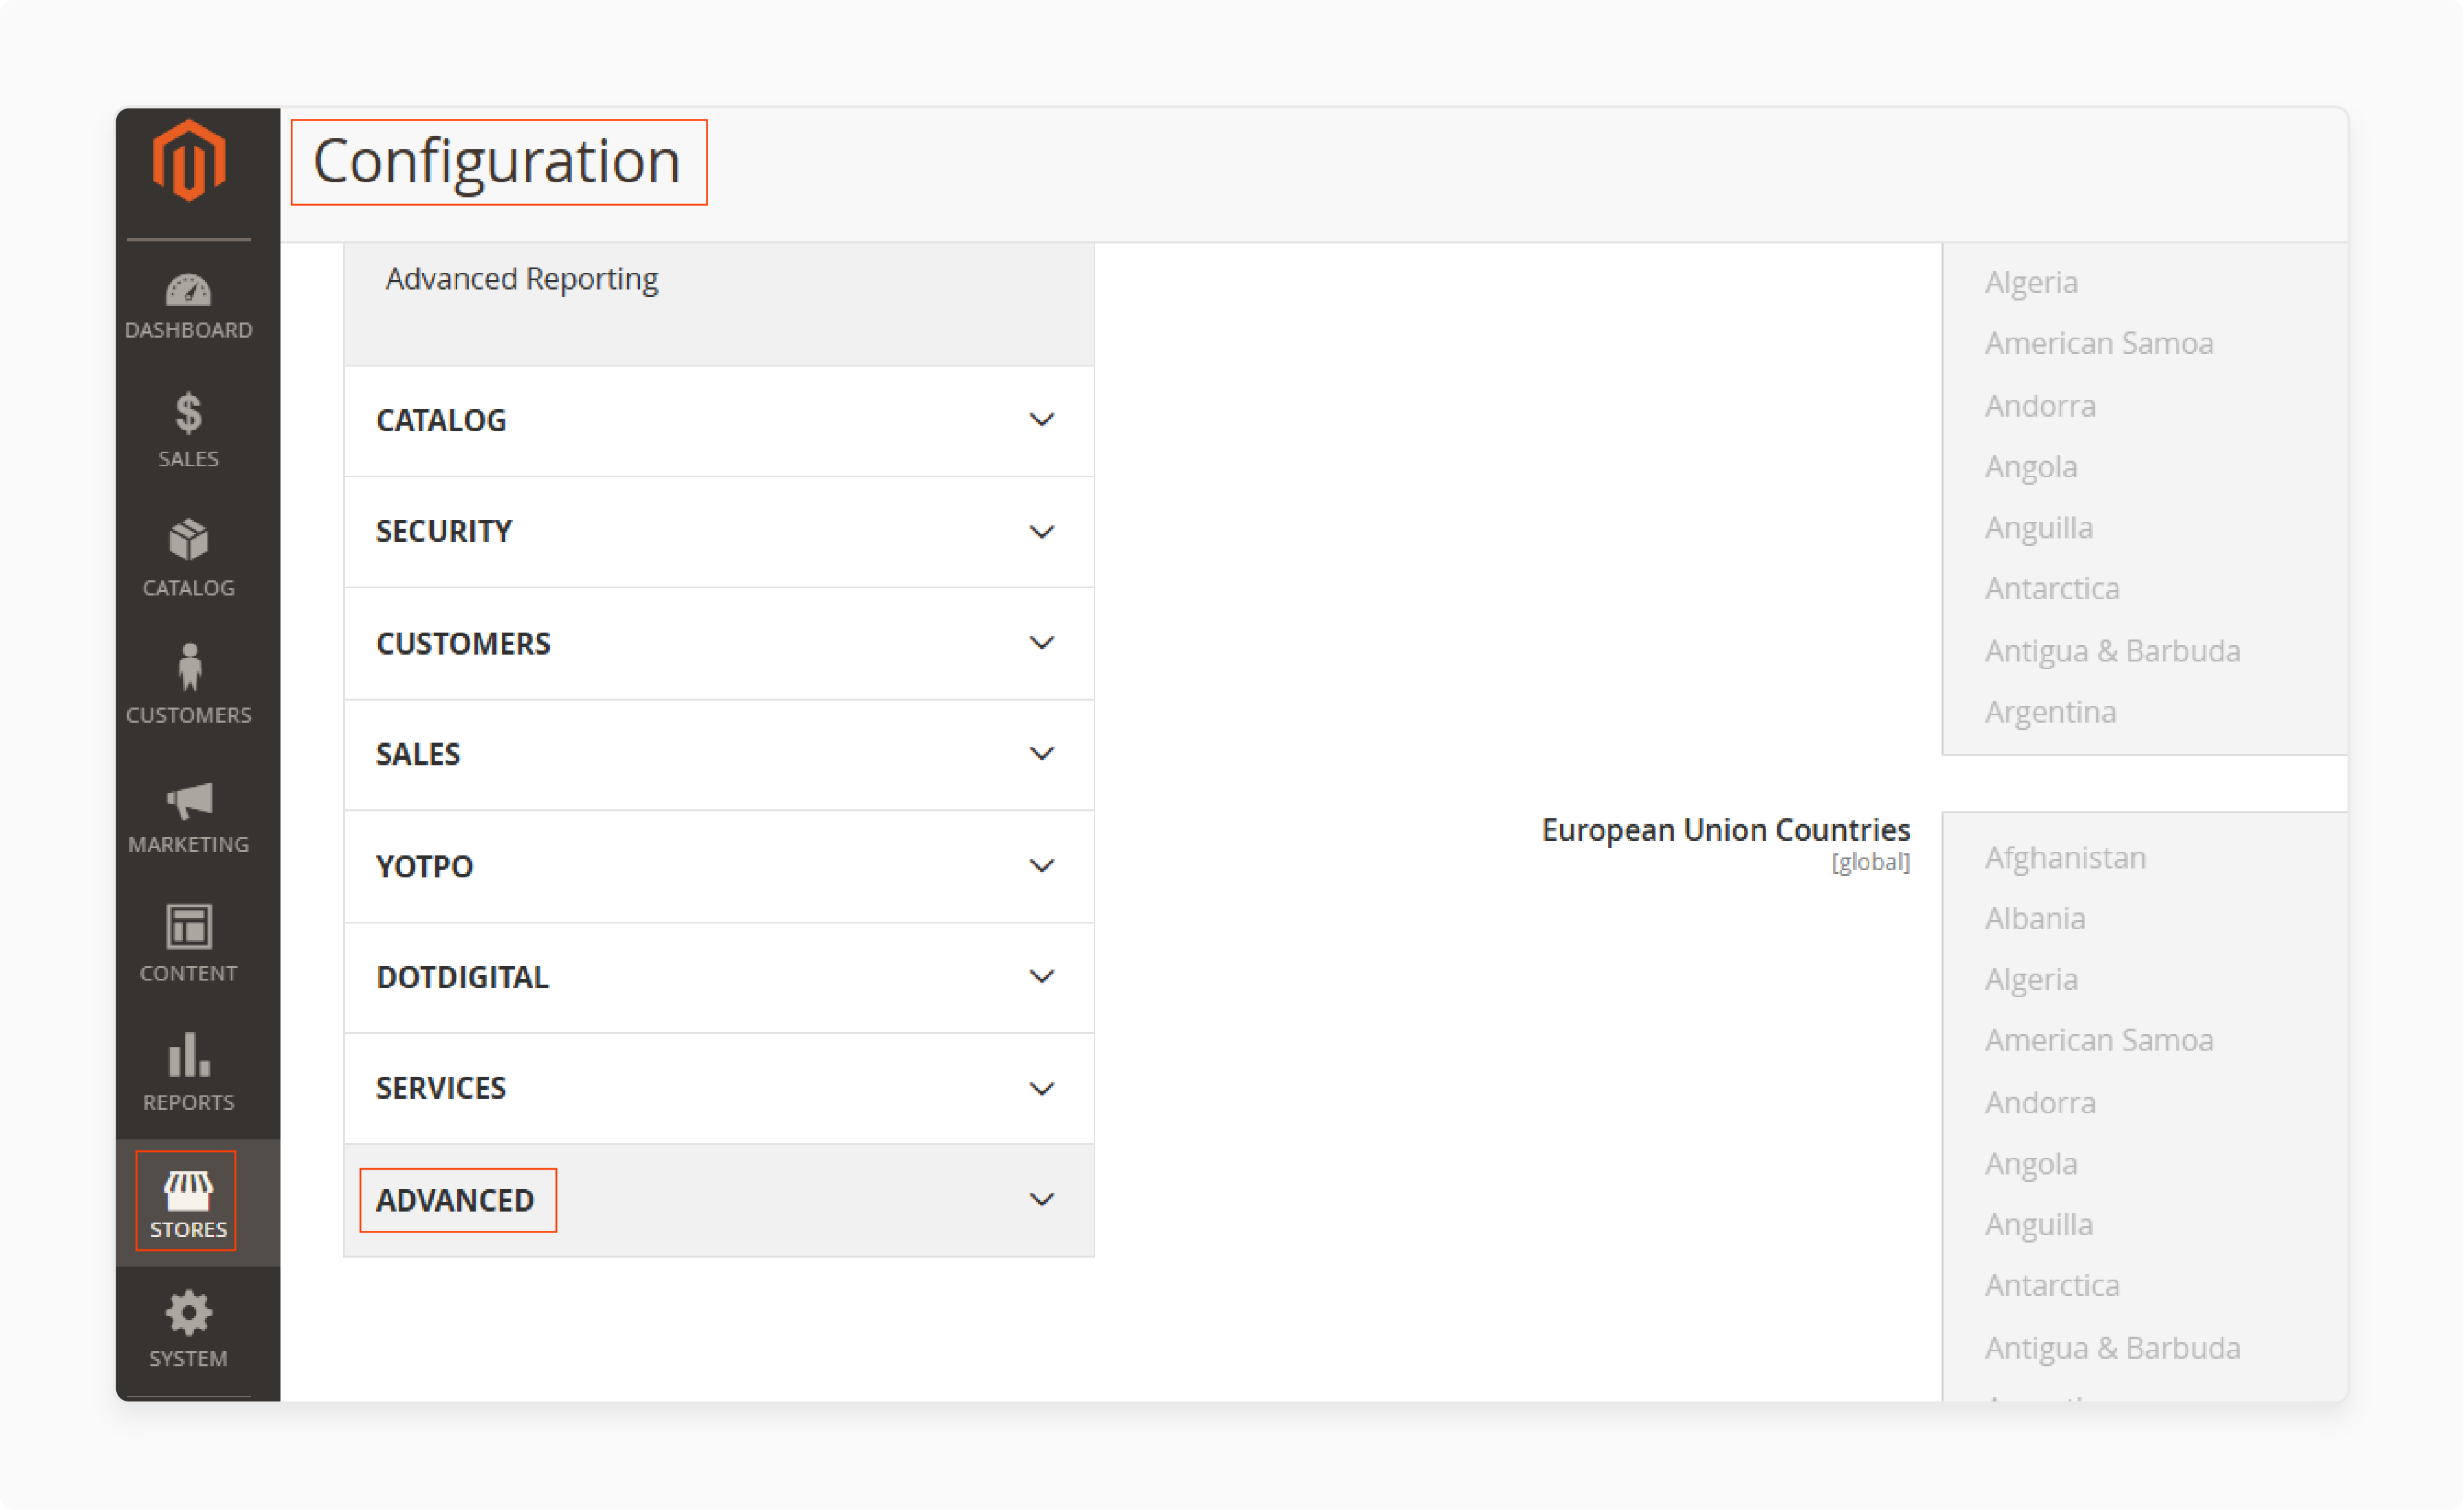Select SECURITY configuration tab label
Screen dimensions: 2464x1510
pyautogui.click(x=444, y=532)
